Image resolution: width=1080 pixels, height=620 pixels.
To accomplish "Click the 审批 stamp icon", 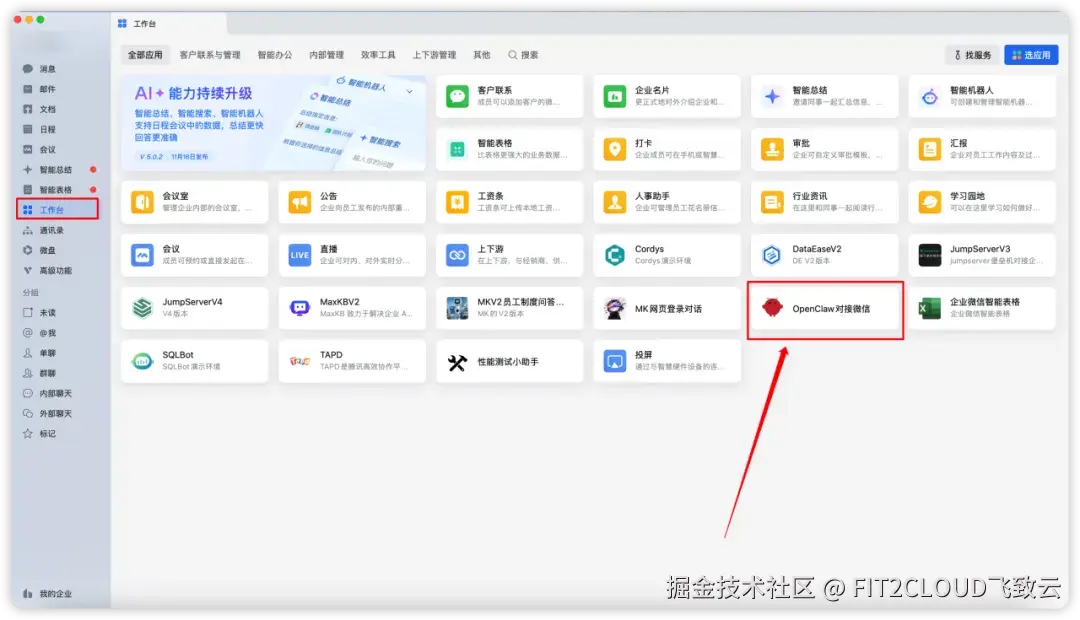I will tap(772, 149).
